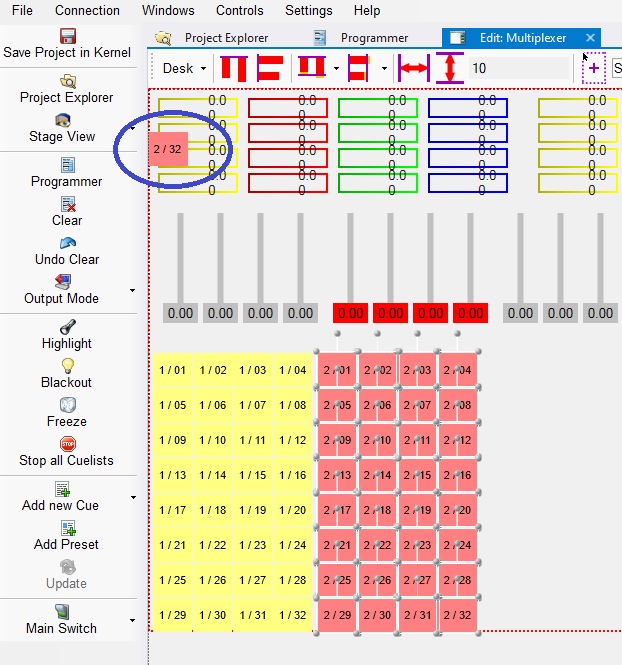The height and width of the screenshot is (665, 622).
Task: Open the Connection menu
Action: [x=87, y=10]
